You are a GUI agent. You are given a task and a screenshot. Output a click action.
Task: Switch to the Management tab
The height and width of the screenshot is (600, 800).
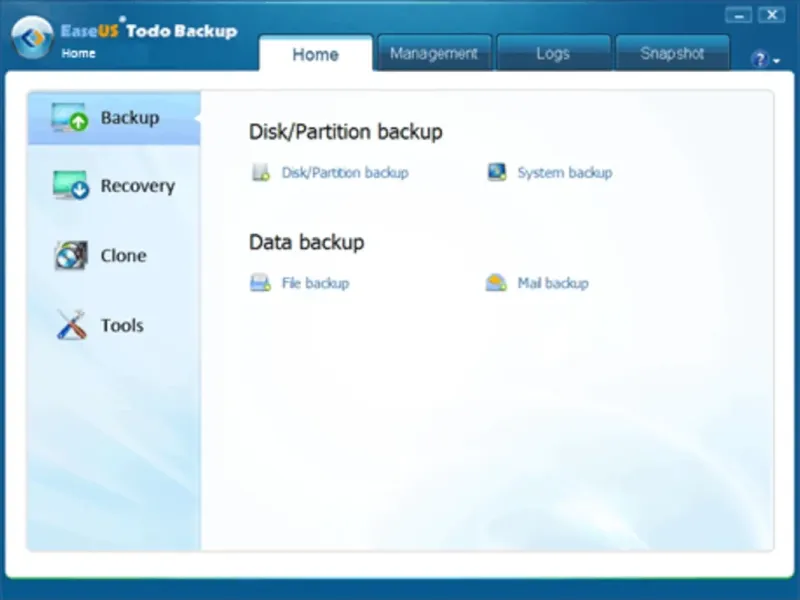(x=434, y=53)
